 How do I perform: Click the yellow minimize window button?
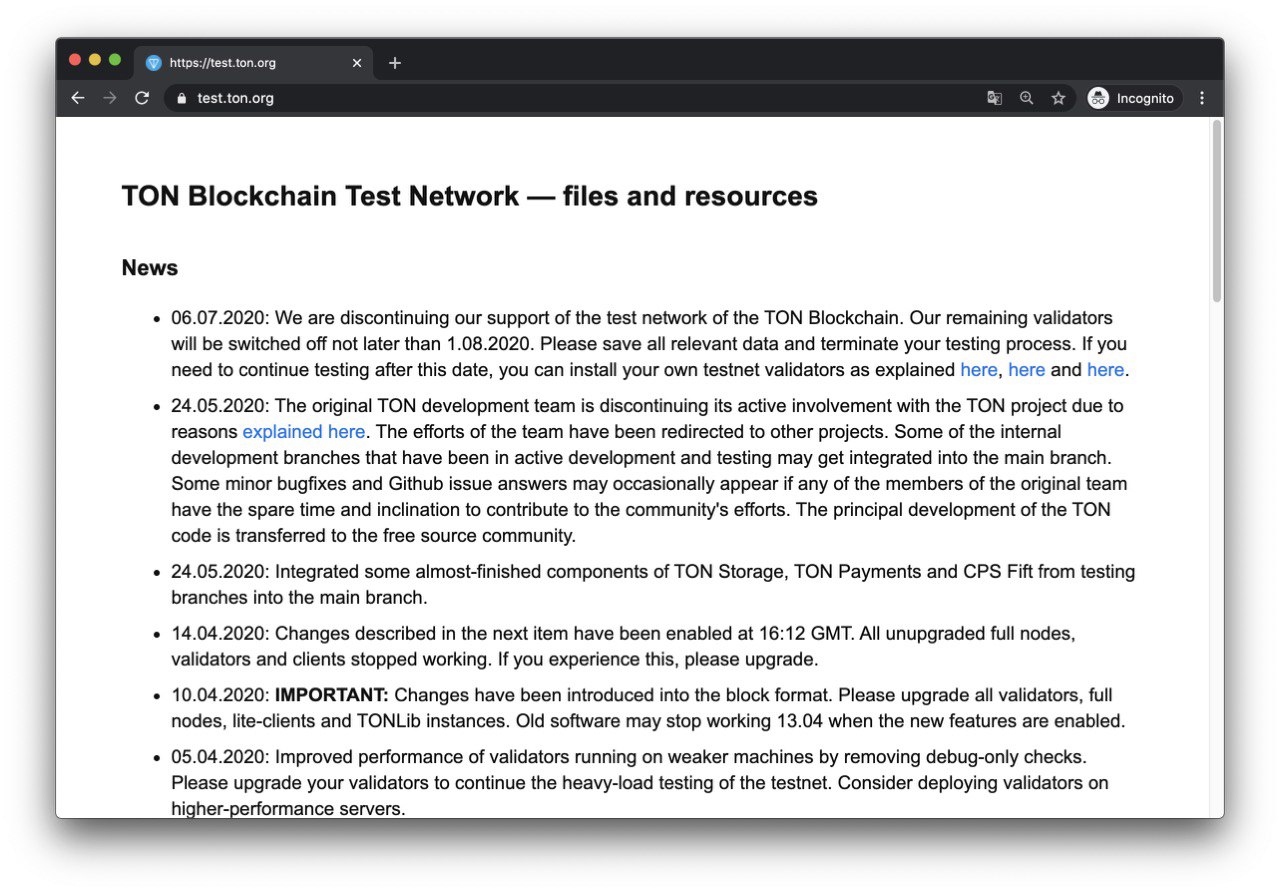pos(95,60)
